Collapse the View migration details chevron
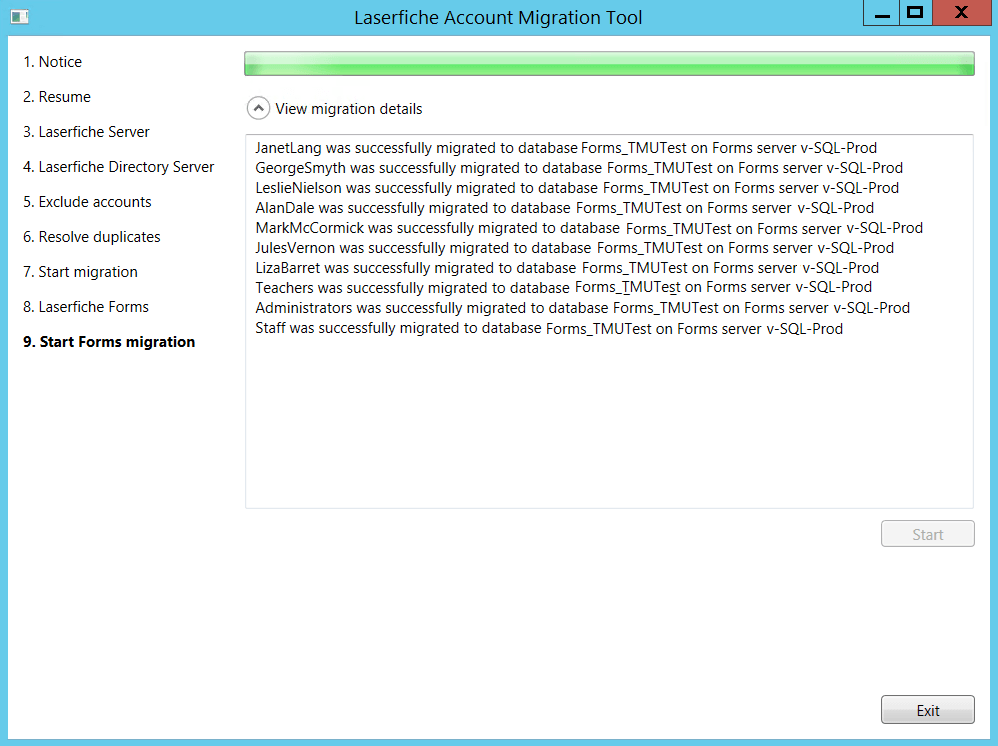 point(258,109)
